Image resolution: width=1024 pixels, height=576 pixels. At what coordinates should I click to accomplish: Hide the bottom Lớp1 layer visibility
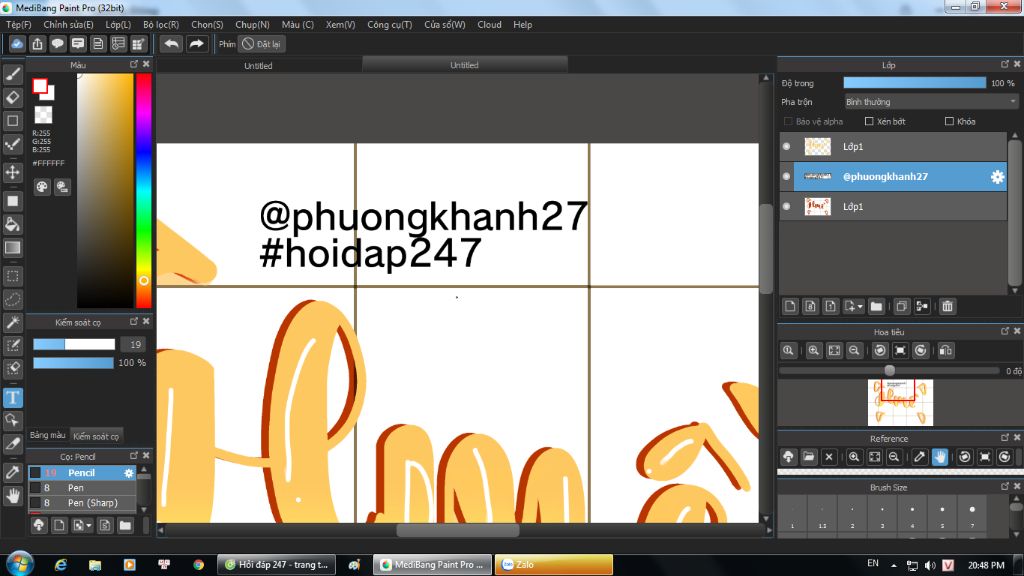(786, 206)
